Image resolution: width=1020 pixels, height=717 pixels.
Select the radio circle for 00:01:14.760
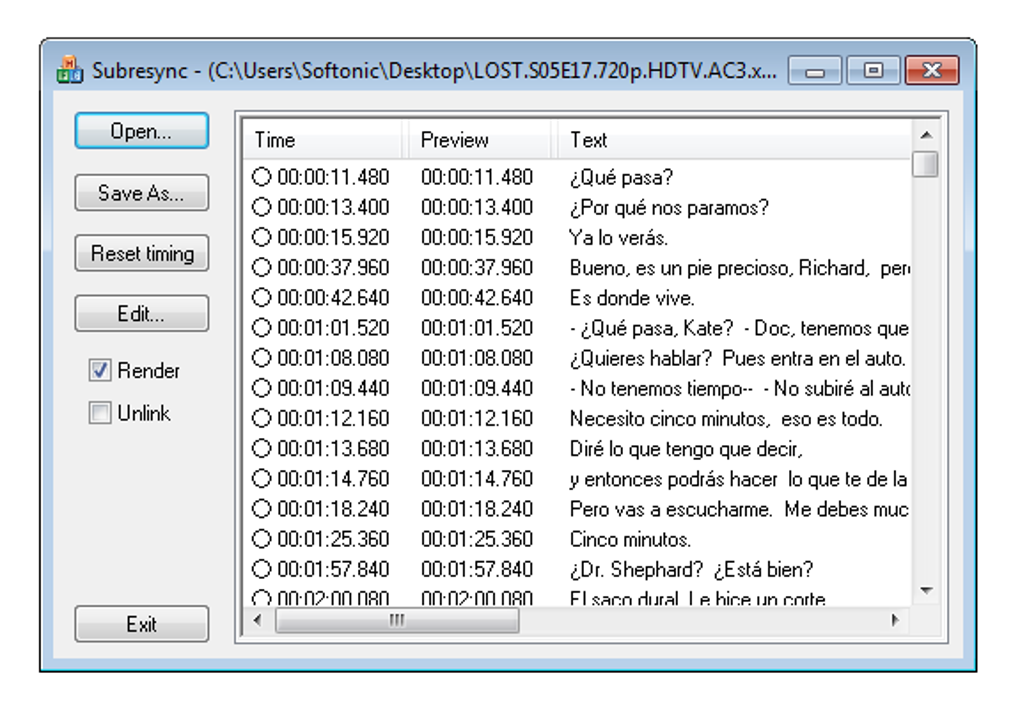[x=262, y=478]
